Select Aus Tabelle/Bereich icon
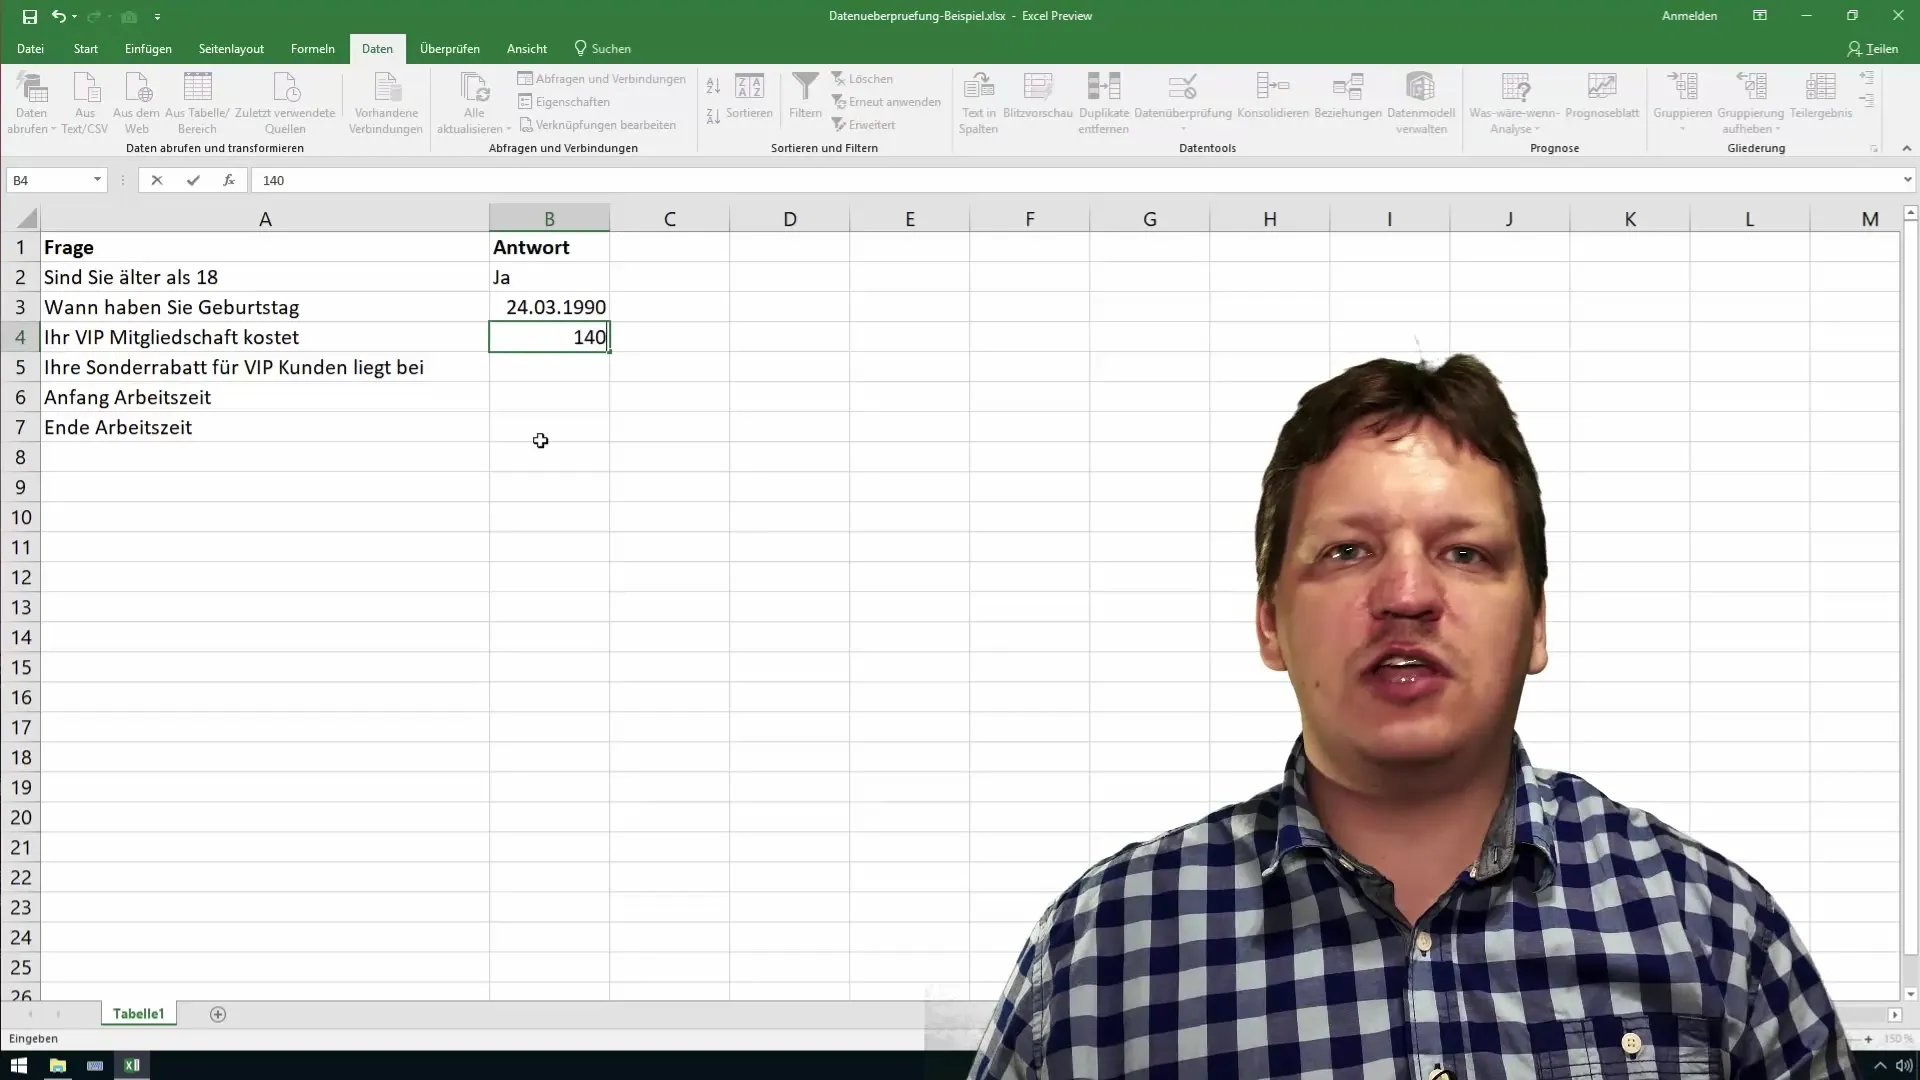The image size is (1920, 1080). [197, 102]
